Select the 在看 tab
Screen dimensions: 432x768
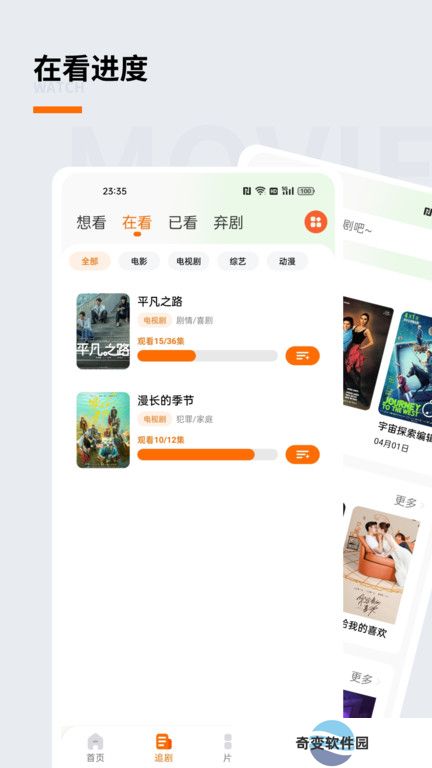(x=137, y=223)
